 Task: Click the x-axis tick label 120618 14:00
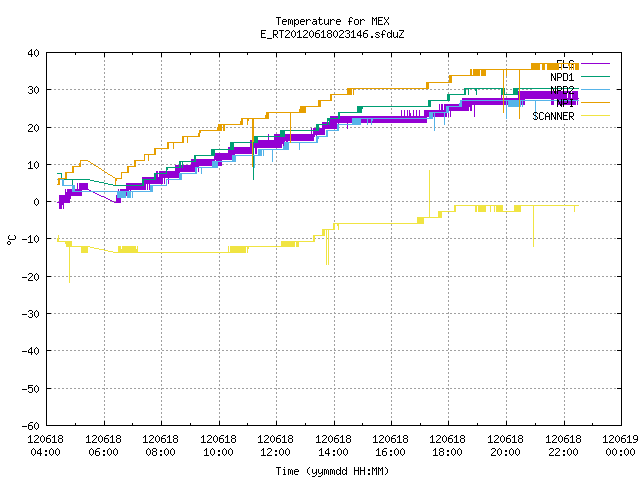point(333,446)
